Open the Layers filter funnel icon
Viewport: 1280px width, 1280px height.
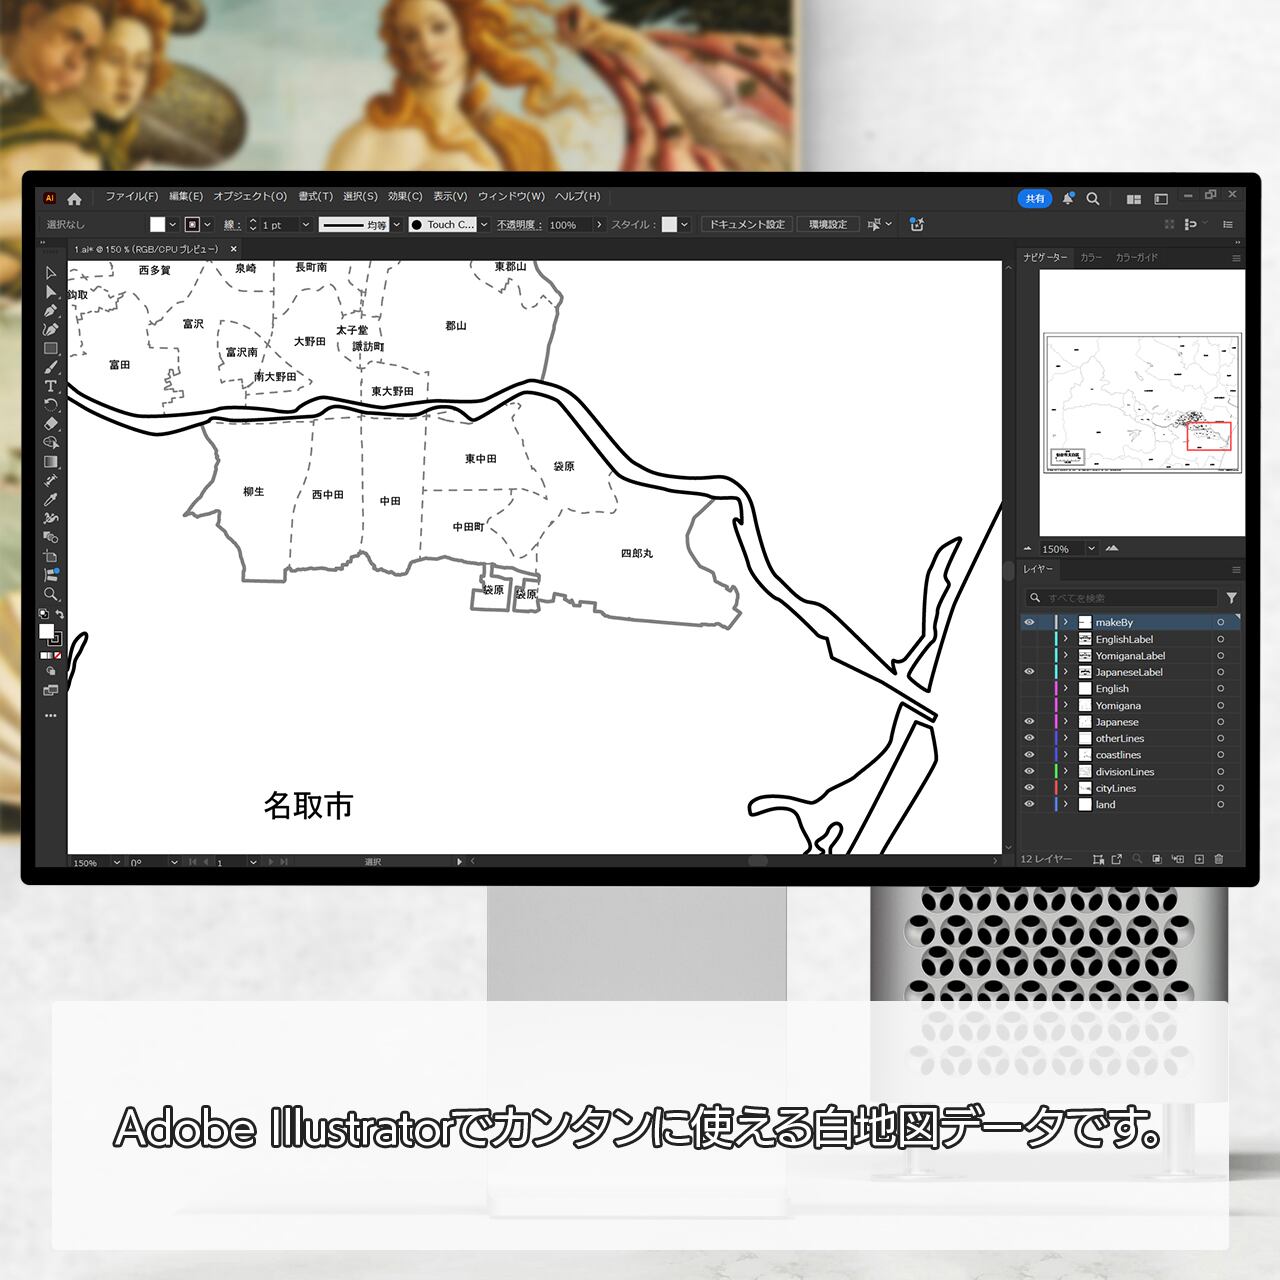point(1232,598)
